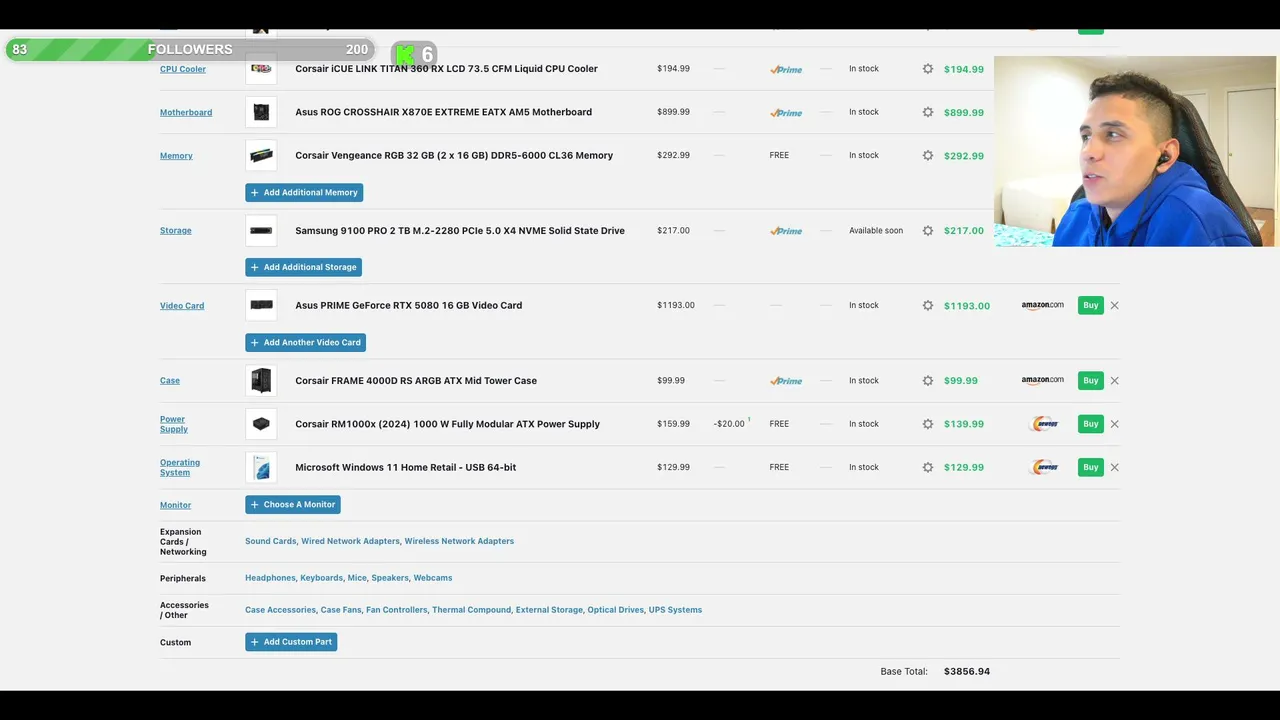Click Newegg logo in Operating System row
Viewport: 1280px width, 720px height.
[1044, 467]
